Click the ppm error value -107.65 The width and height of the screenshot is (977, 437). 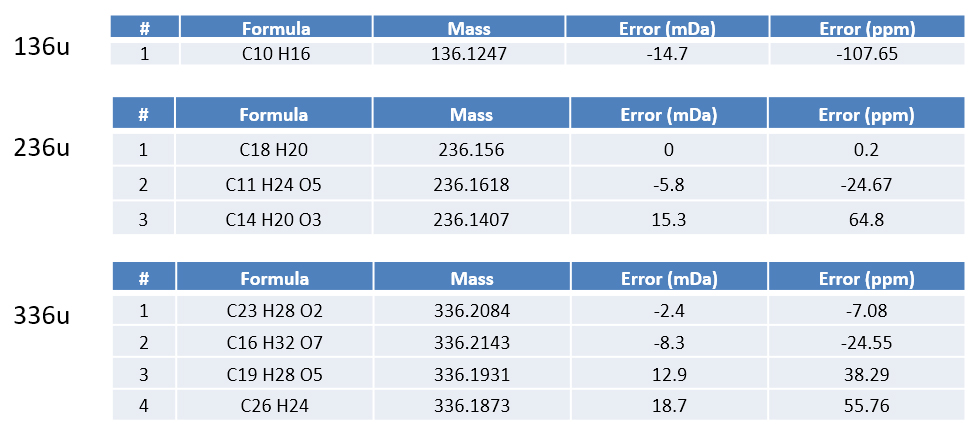tap(867, 54)
